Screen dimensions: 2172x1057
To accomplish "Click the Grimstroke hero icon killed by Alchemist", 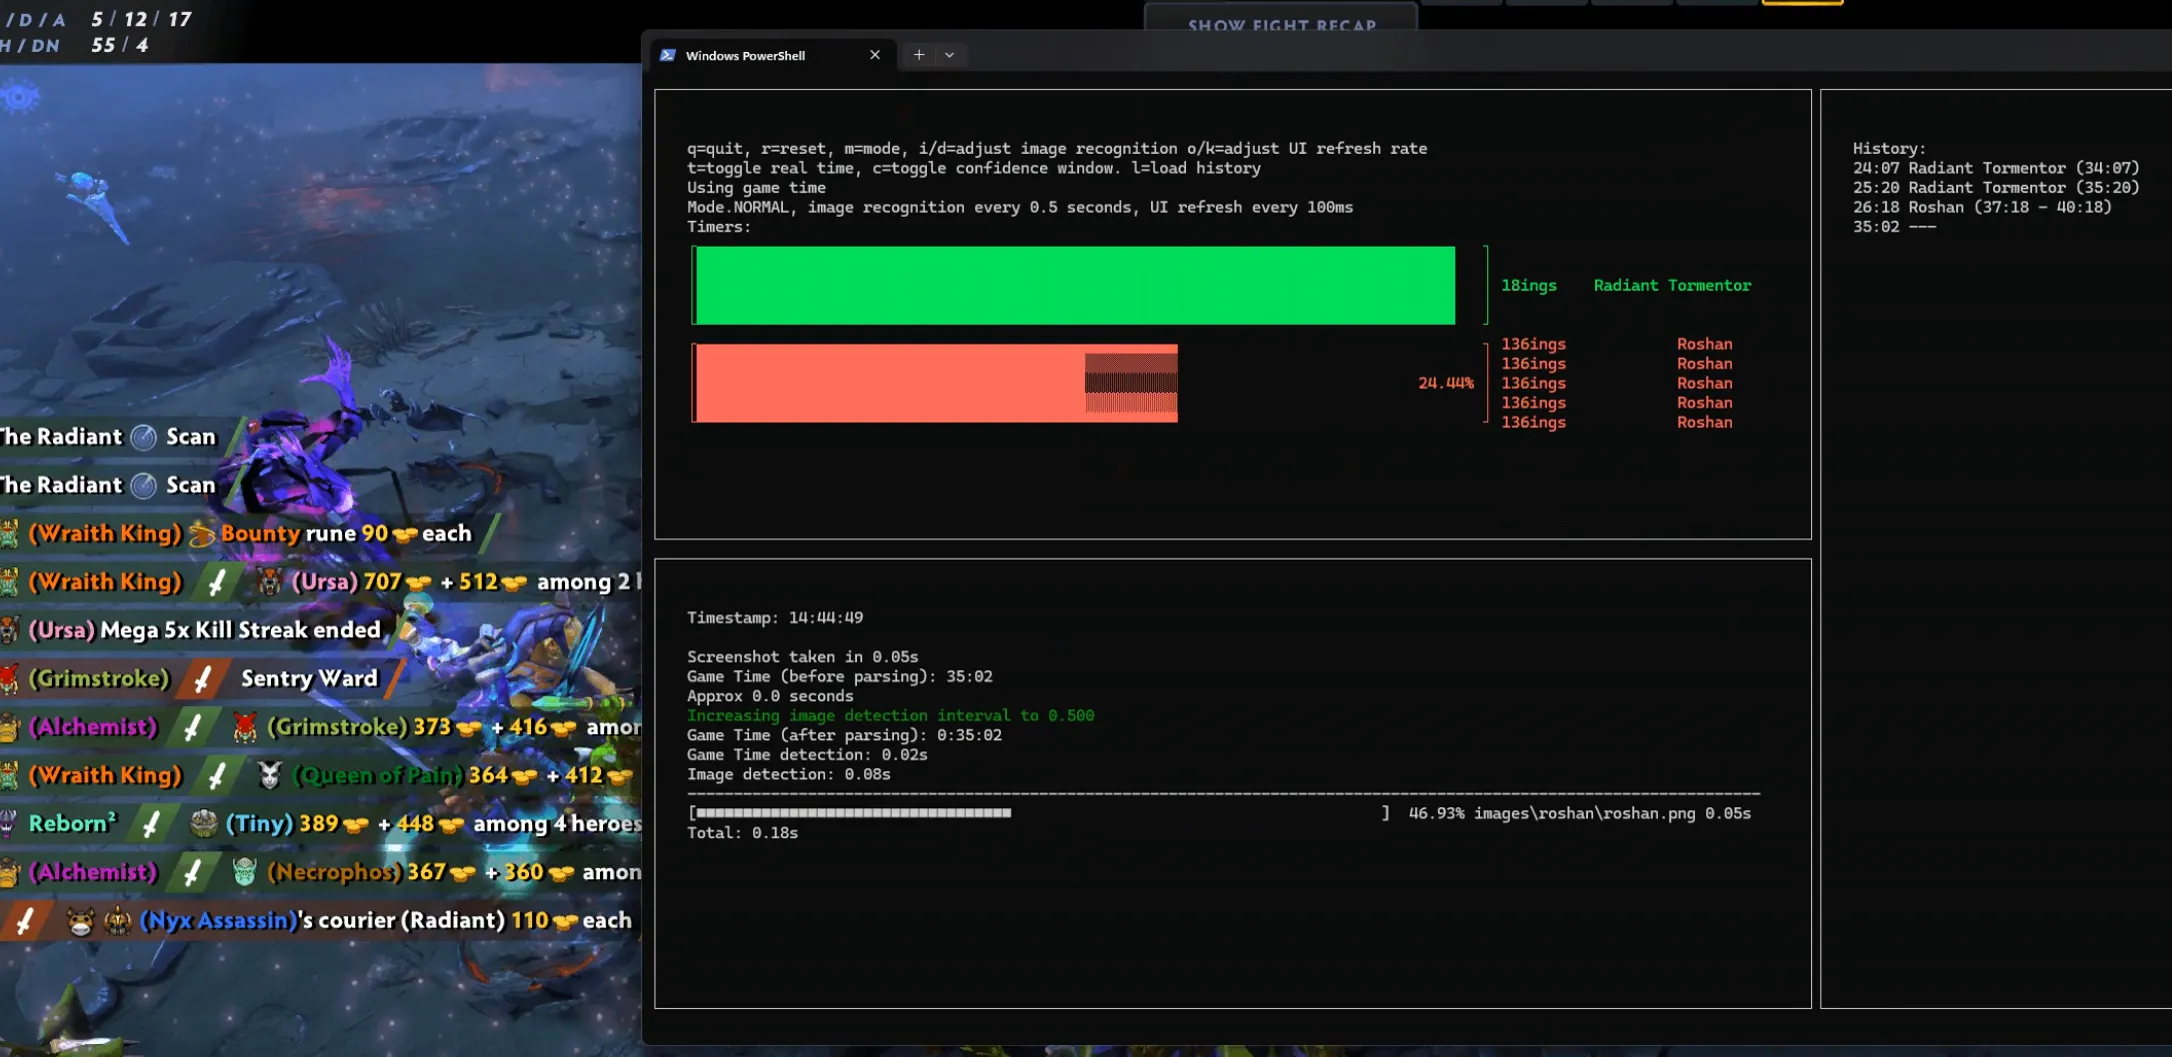I will coord(245,727).
